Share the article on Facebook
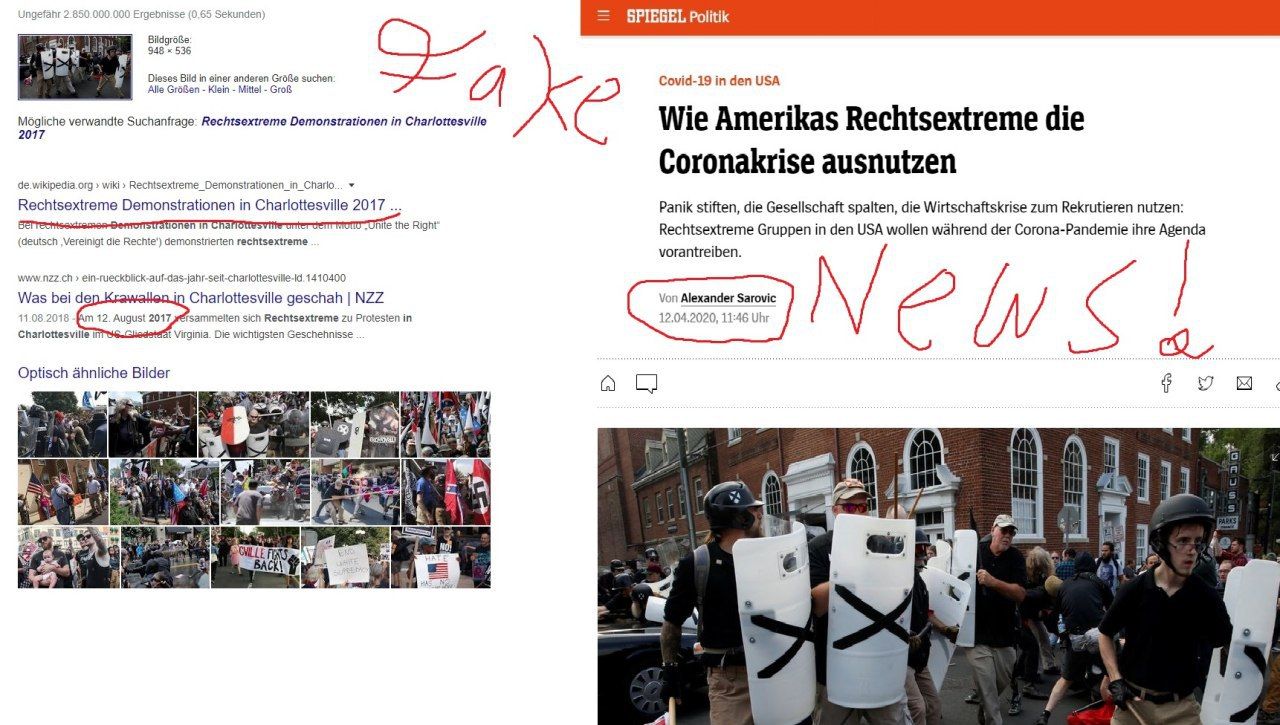This screenshot has width=1280, height=725. tap(1166, 383)
